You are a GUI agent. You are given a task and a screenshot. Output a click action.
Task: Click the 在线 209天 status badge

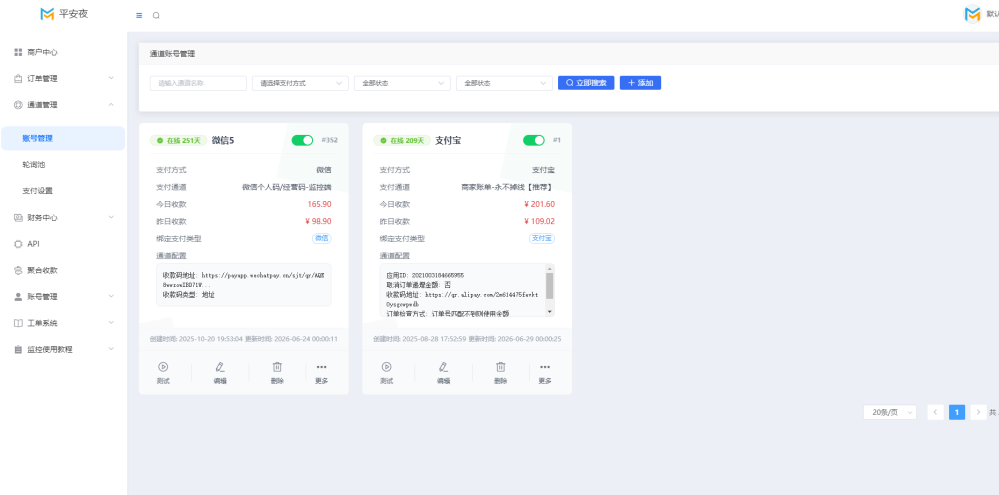[402, 140]
